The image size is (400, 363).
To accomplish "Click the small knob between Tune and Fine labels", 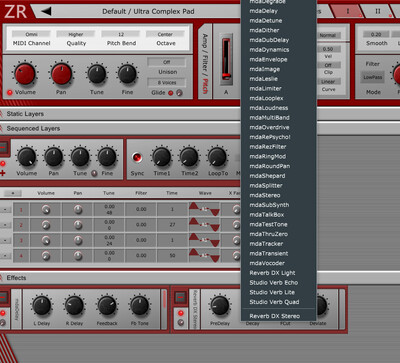I will pyautogui.click(x=94, y=173).
